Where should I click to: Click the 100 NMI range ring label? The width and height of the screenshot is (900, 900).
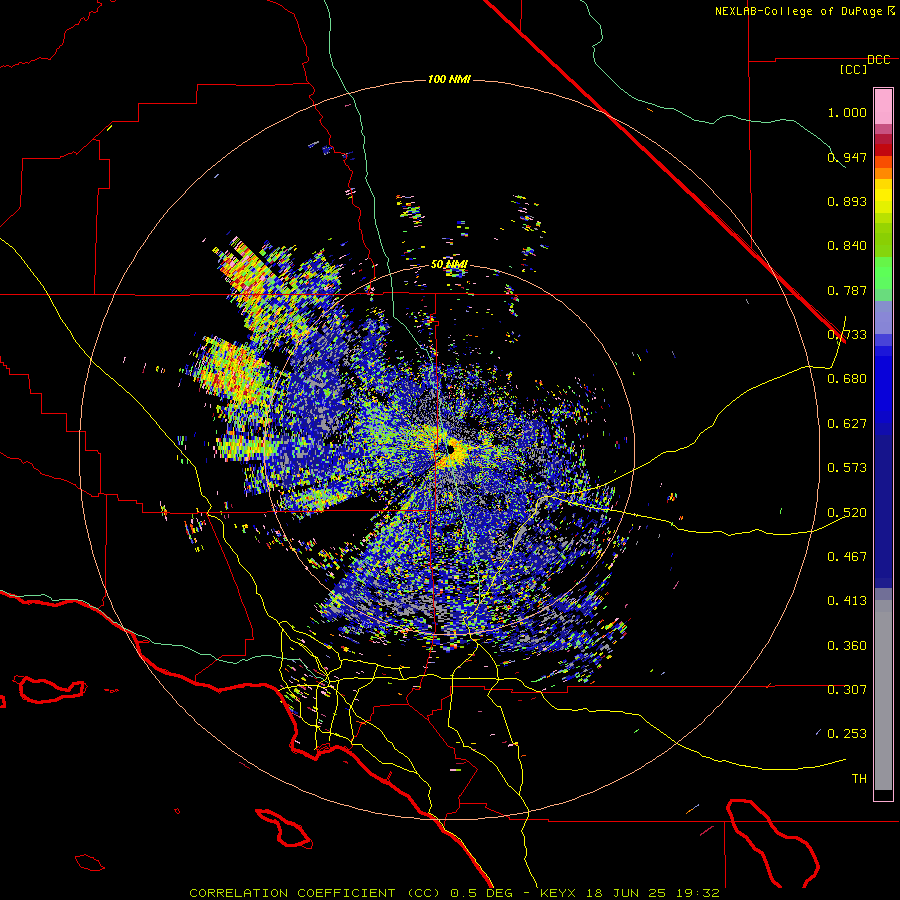[449, 79]
